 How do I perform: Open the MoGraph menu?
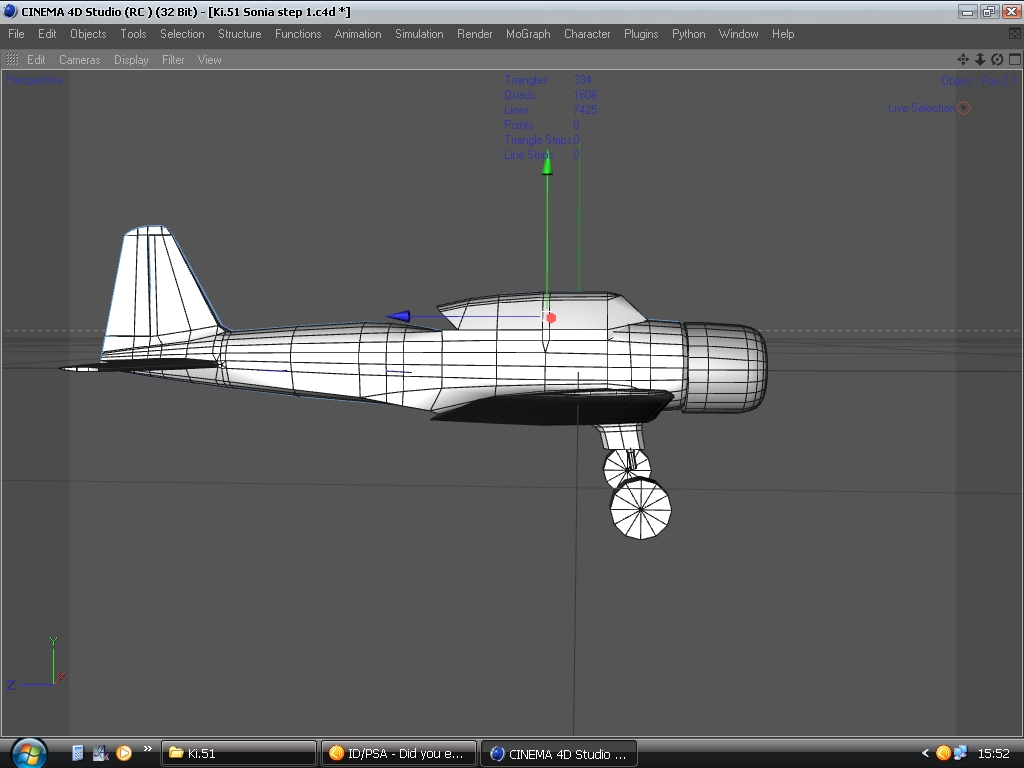tap(528, 34)
